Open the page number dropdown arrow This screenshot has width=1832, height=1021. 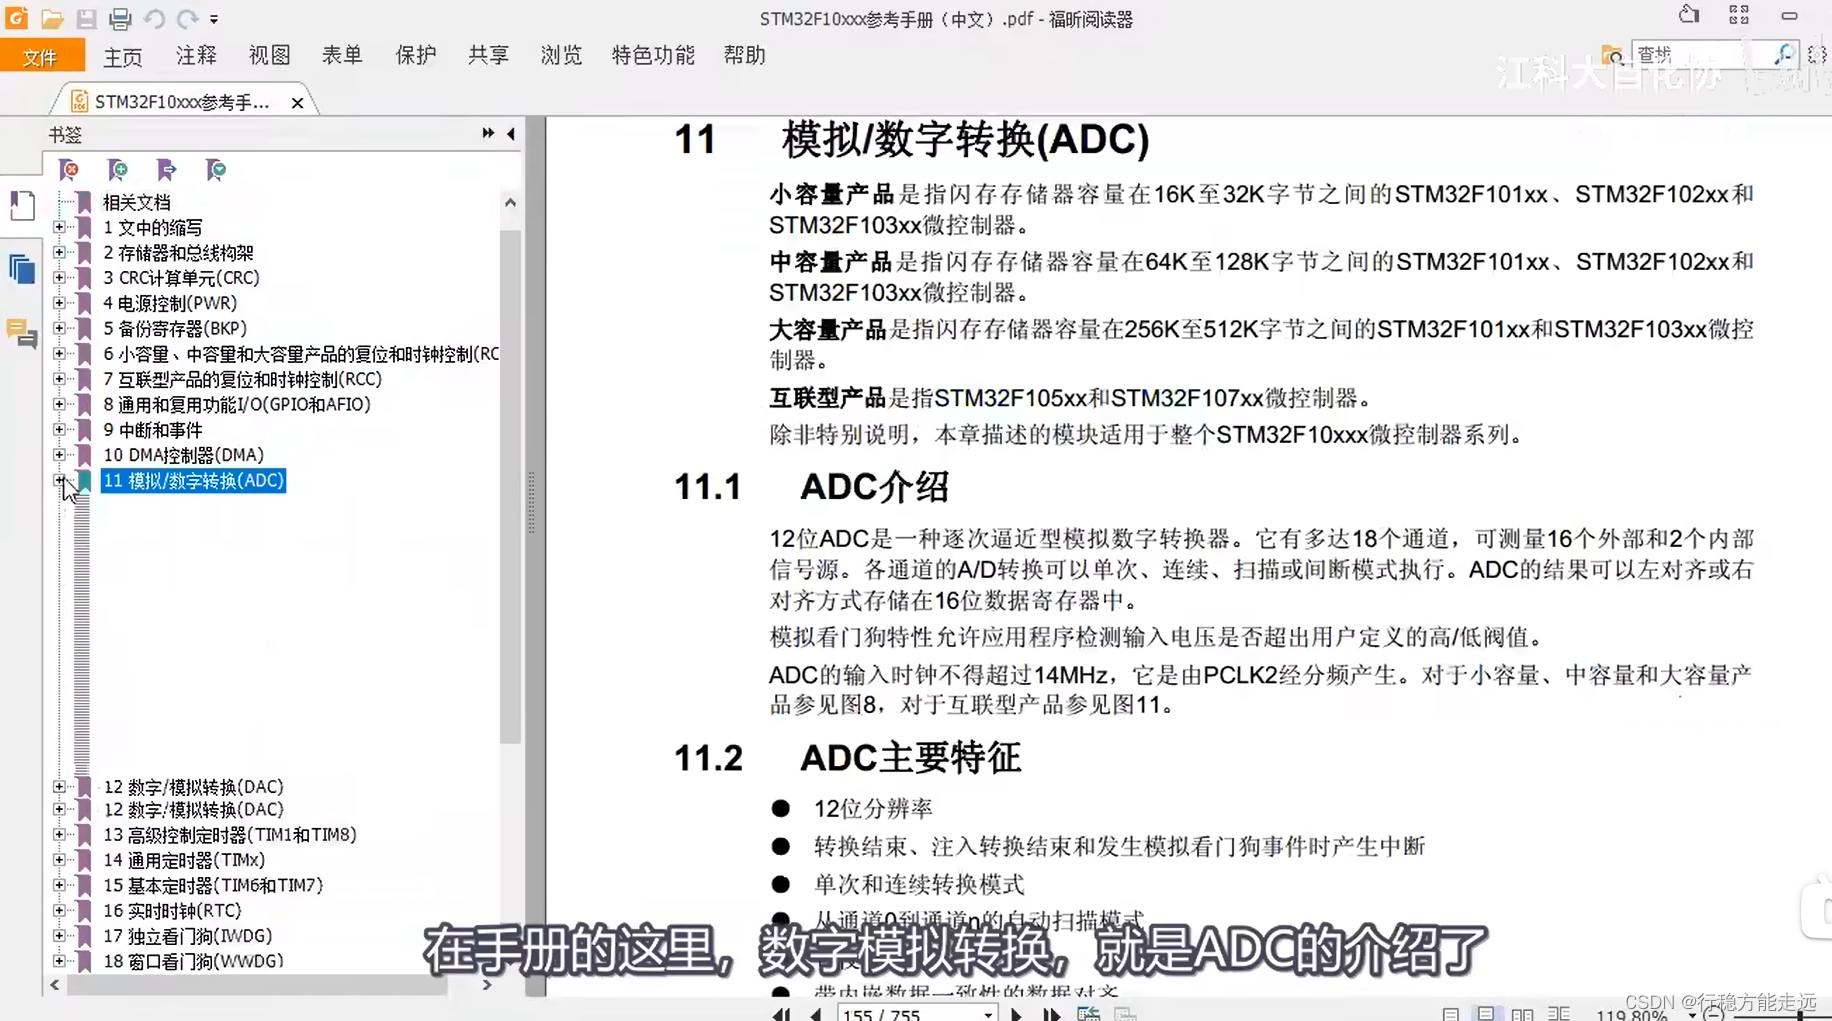click(988, 1014)
